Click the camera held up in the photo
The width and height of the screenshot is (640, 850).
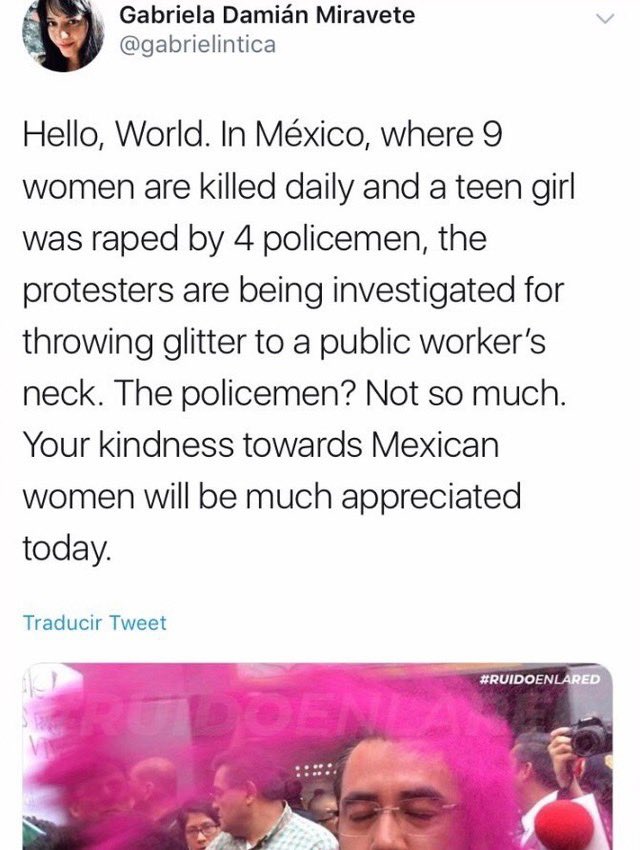[588, 736]
